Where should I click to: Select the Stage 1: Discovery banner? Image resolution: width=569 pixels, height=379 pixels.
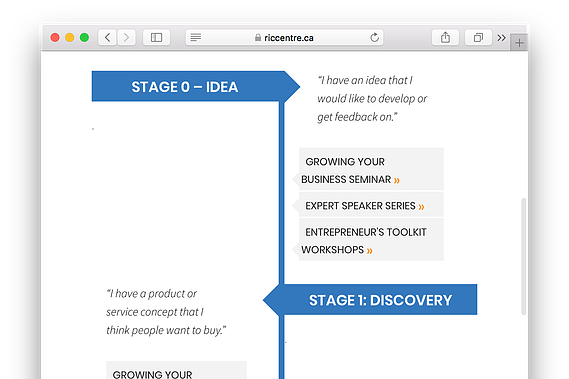pos(370,299)
